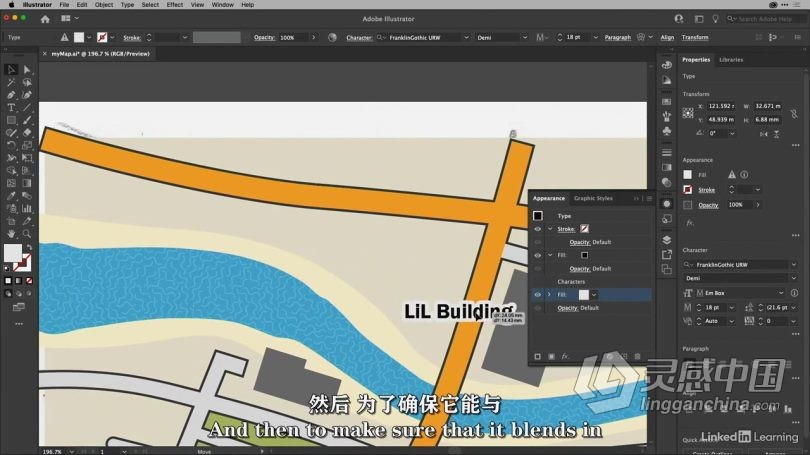Open the Type menu
Viewport: 810px width, 455px height.
(127, 5)
